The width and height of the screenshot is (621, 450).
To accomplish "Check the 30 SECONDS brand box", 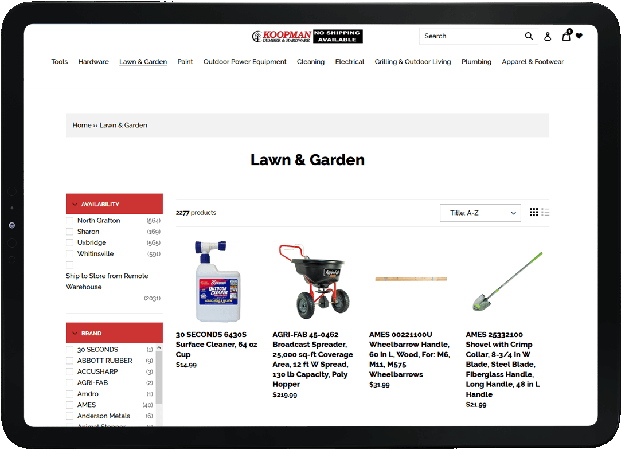I will tap(70, 349).
